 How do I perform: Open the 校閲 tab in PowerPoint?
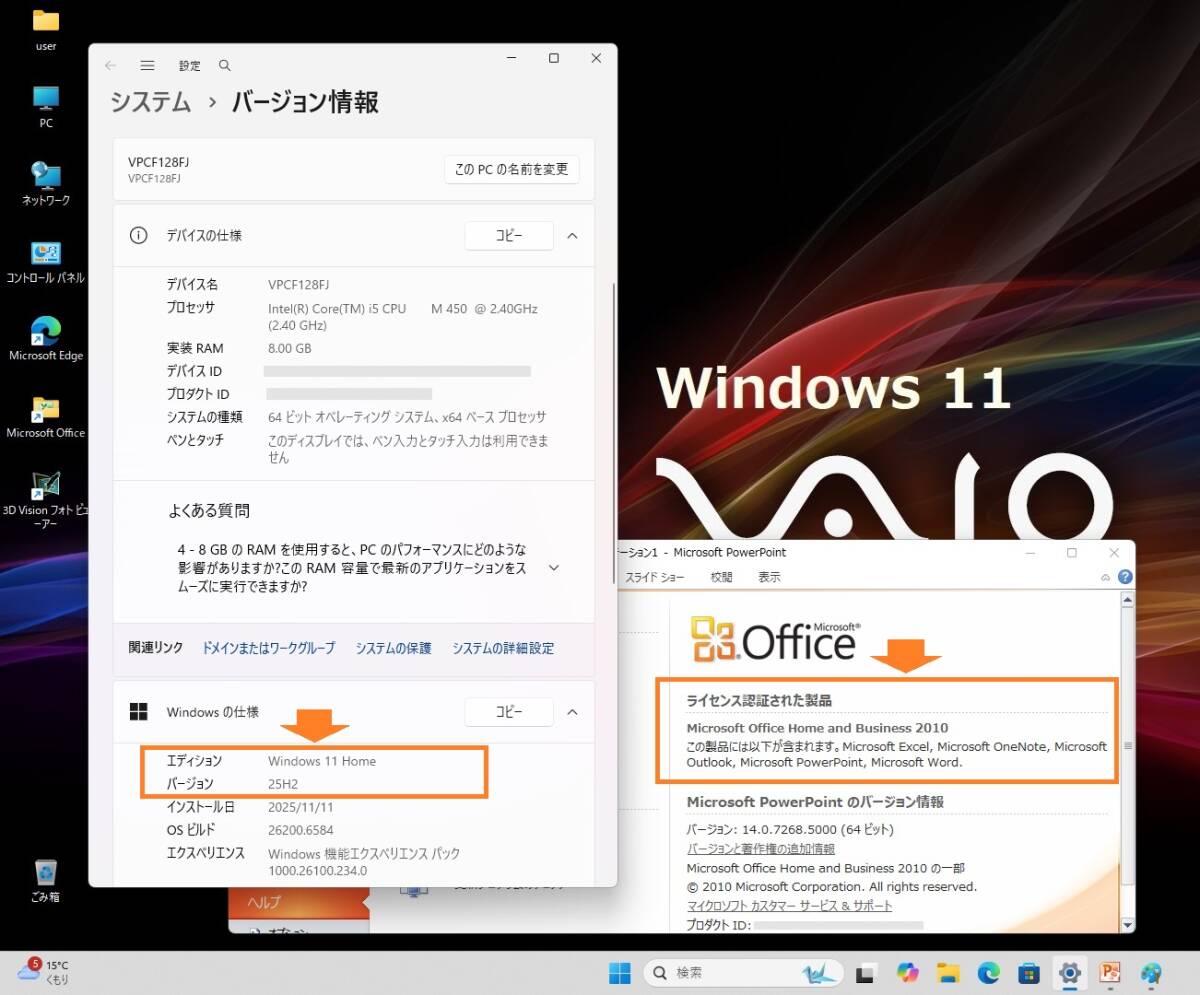tap(721, 577)
